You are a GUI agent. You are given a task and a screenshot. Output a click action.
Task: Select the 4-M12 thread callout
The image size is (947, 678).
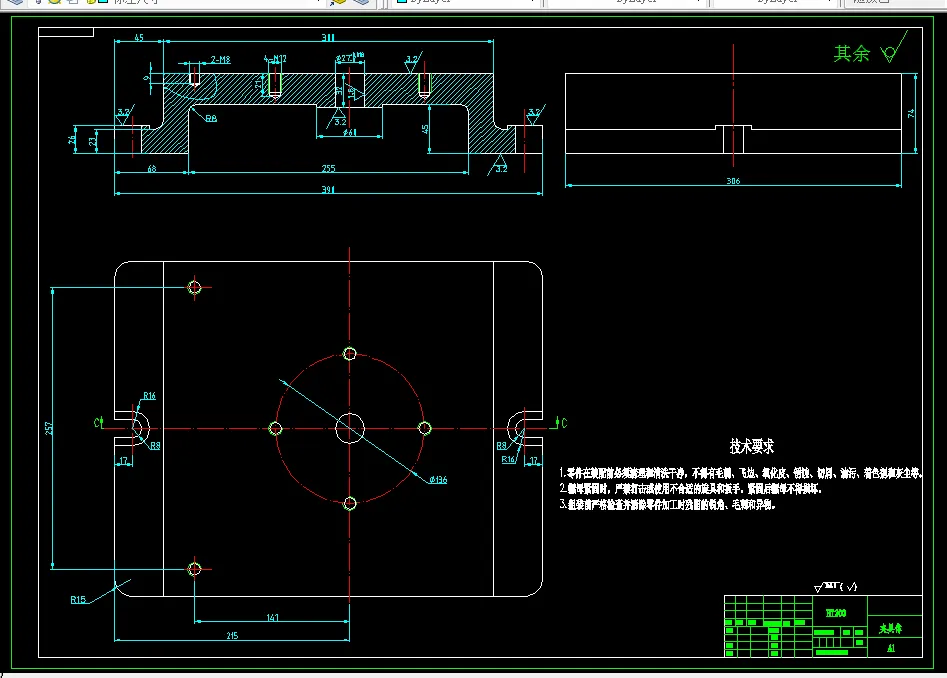pyautogui.click(x=275, y=59)
